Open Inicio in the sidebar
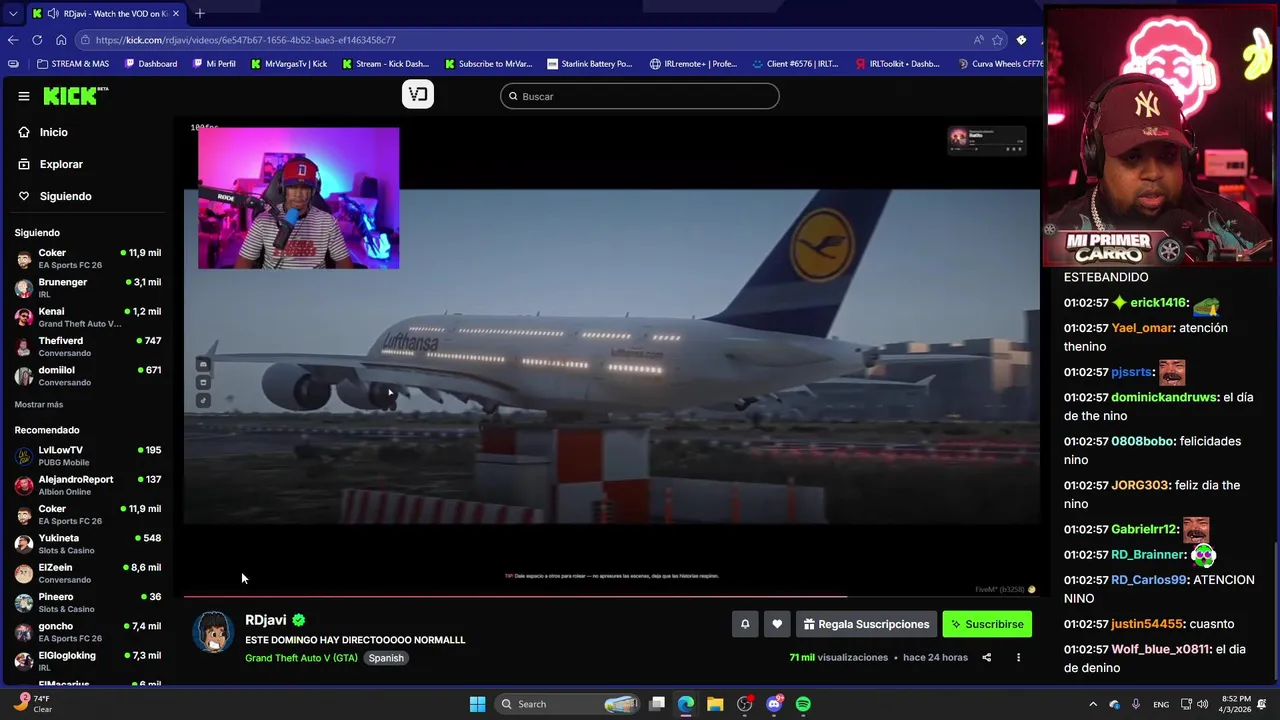The width and height of the screenshot is (1280, 720). [54, 132]
